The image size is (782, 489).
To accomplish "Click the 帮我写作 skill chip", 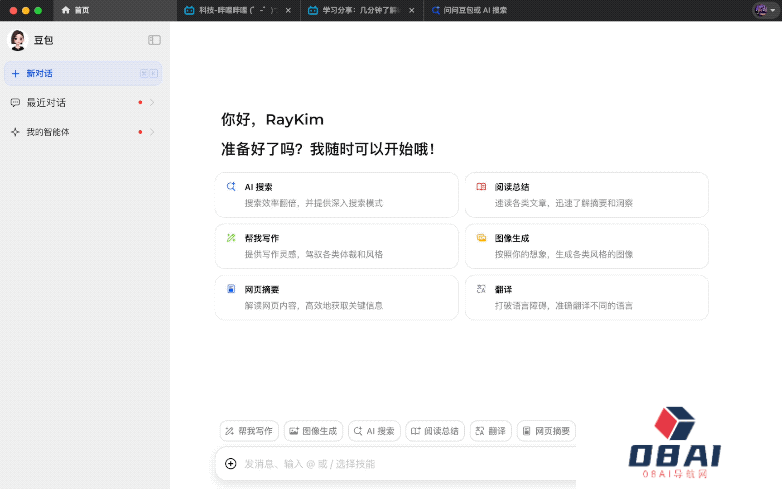I will [x=249, y=431].
